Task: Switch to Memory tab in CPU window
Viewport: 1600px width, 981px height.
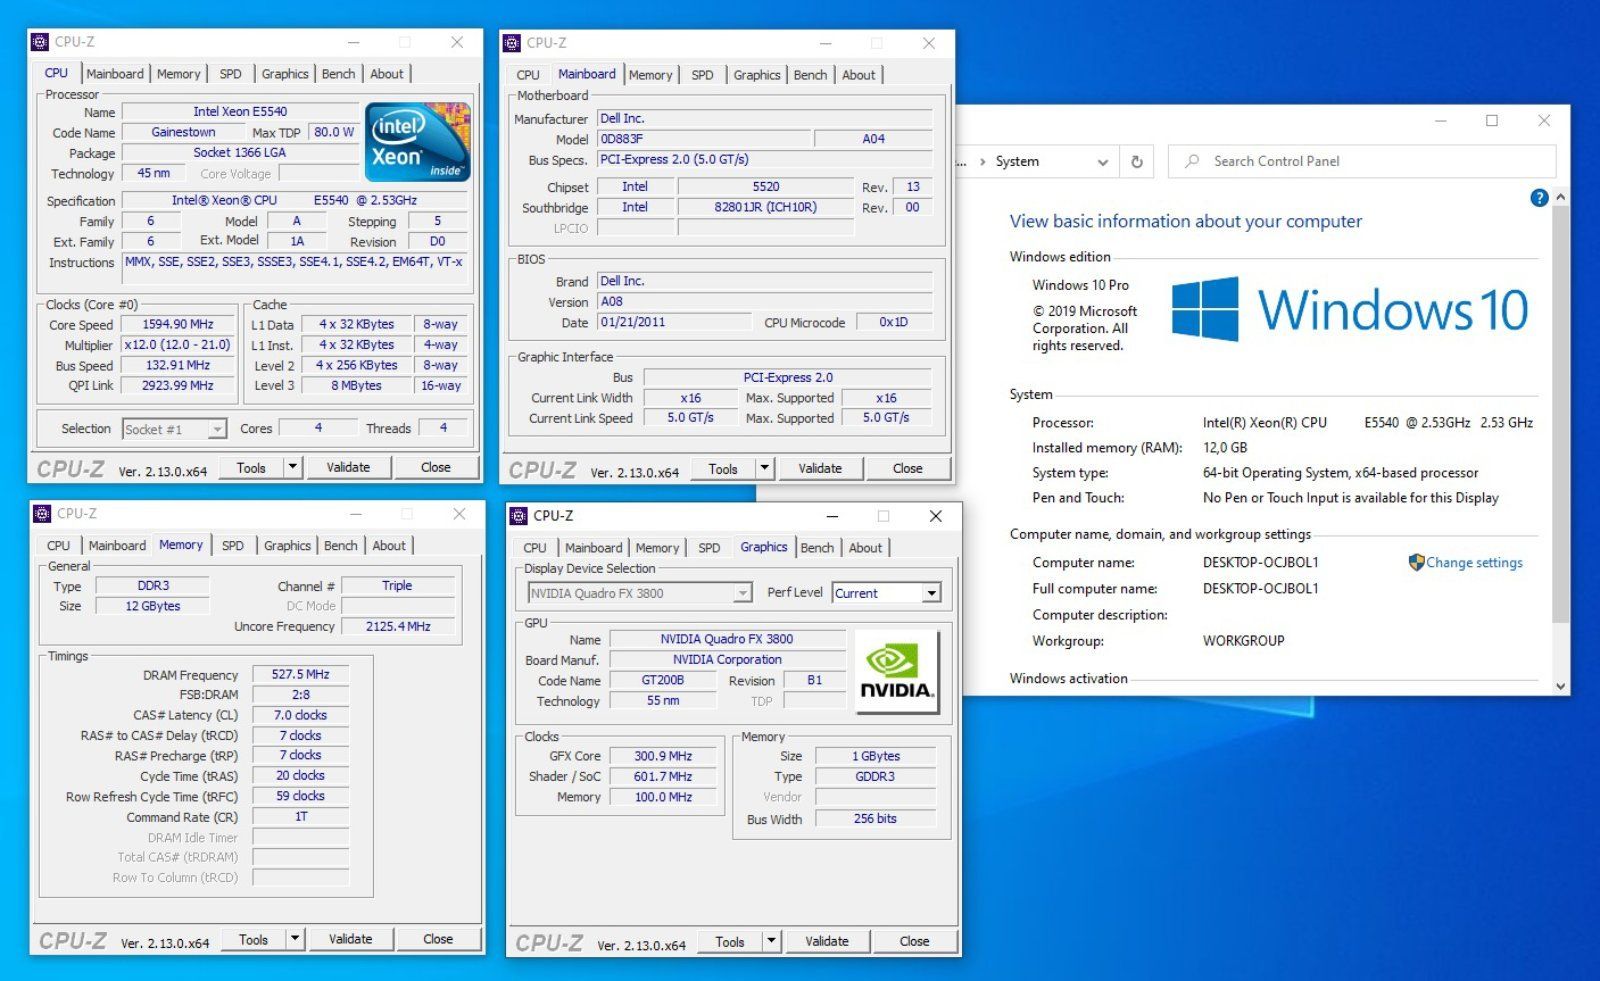Action: (179, 73)
